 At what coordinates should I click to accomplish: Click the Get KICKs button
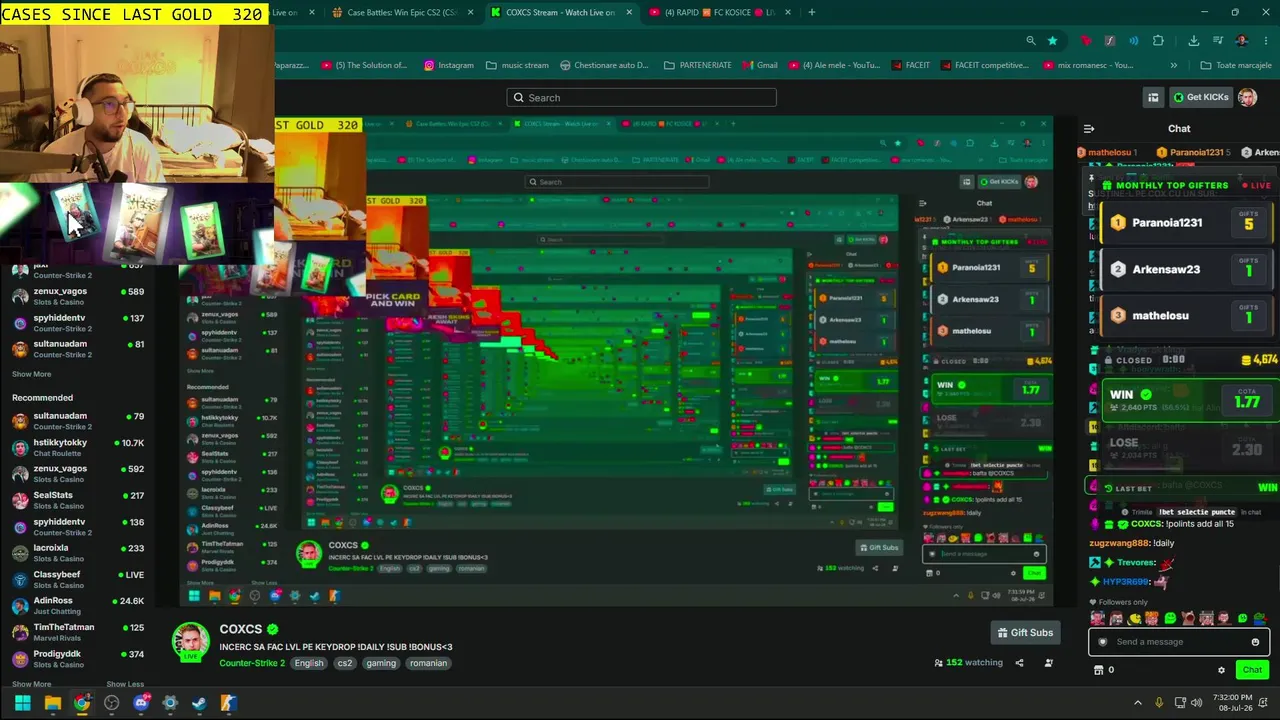[x=1199, y=97]
